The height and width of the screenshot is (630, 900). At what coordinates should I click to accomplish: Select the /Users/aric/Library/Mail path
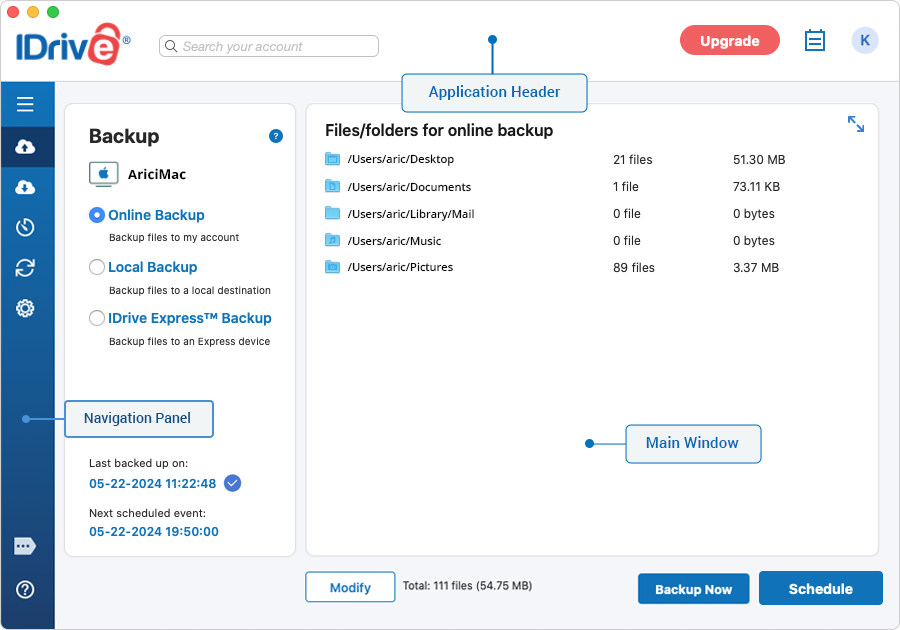(x=411, y=214)
